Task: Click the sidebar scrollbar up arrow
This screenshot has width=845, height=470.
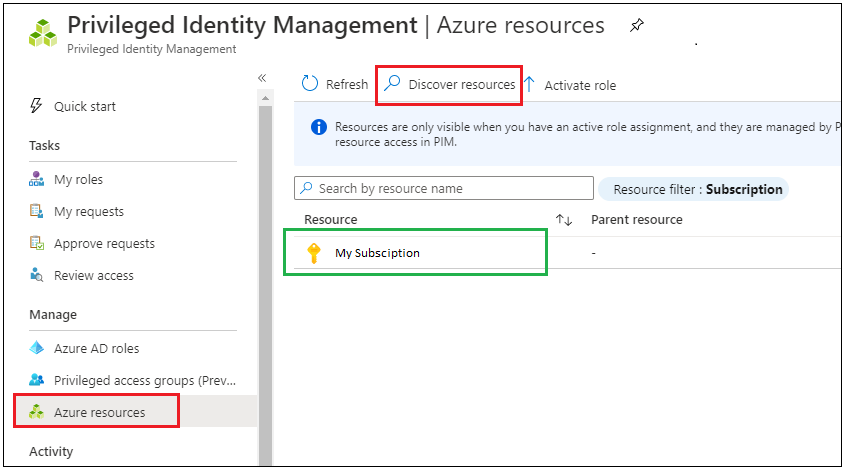Action: pyautogui.click(x=265, y=98)
